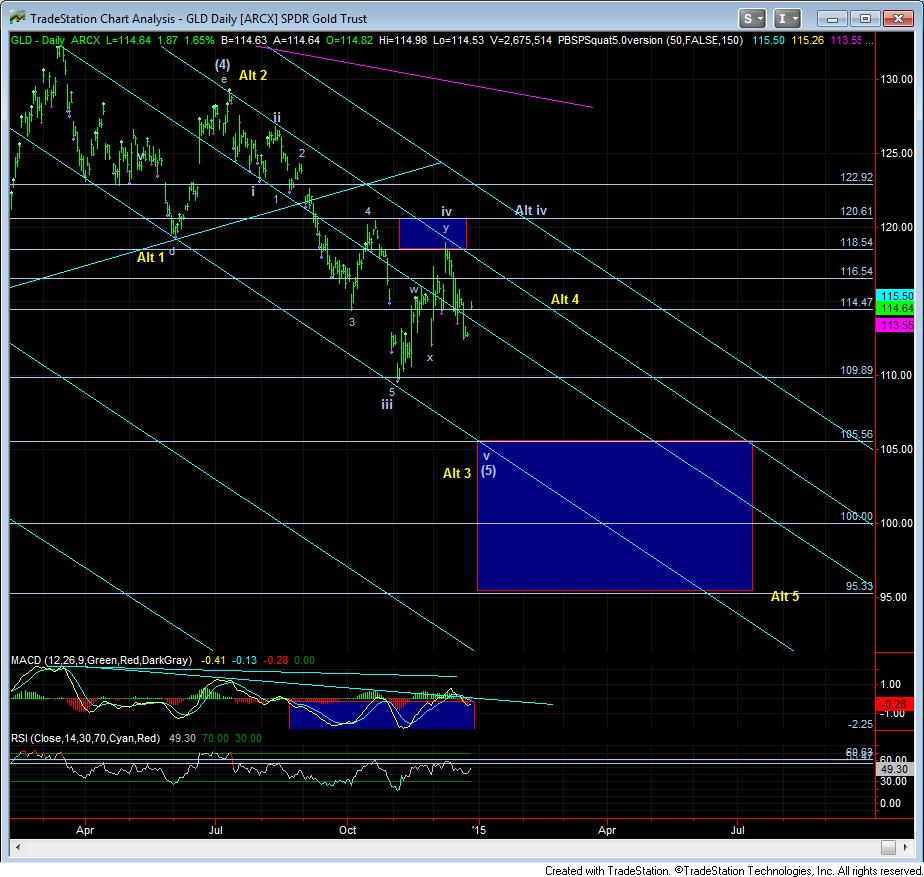Click the 105.56 price level label

point(856,434)
